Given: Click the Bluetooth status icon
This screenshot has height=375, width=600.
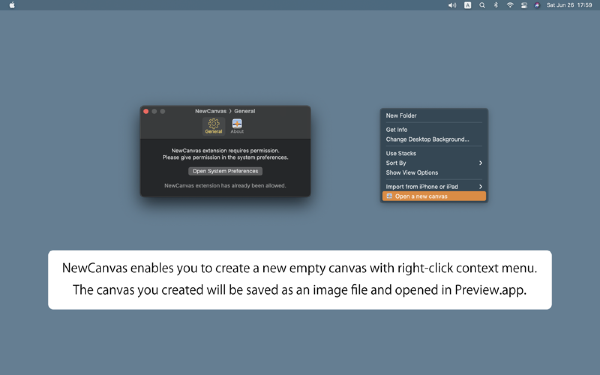Looking at the screenshot, I should pos(496,5).
